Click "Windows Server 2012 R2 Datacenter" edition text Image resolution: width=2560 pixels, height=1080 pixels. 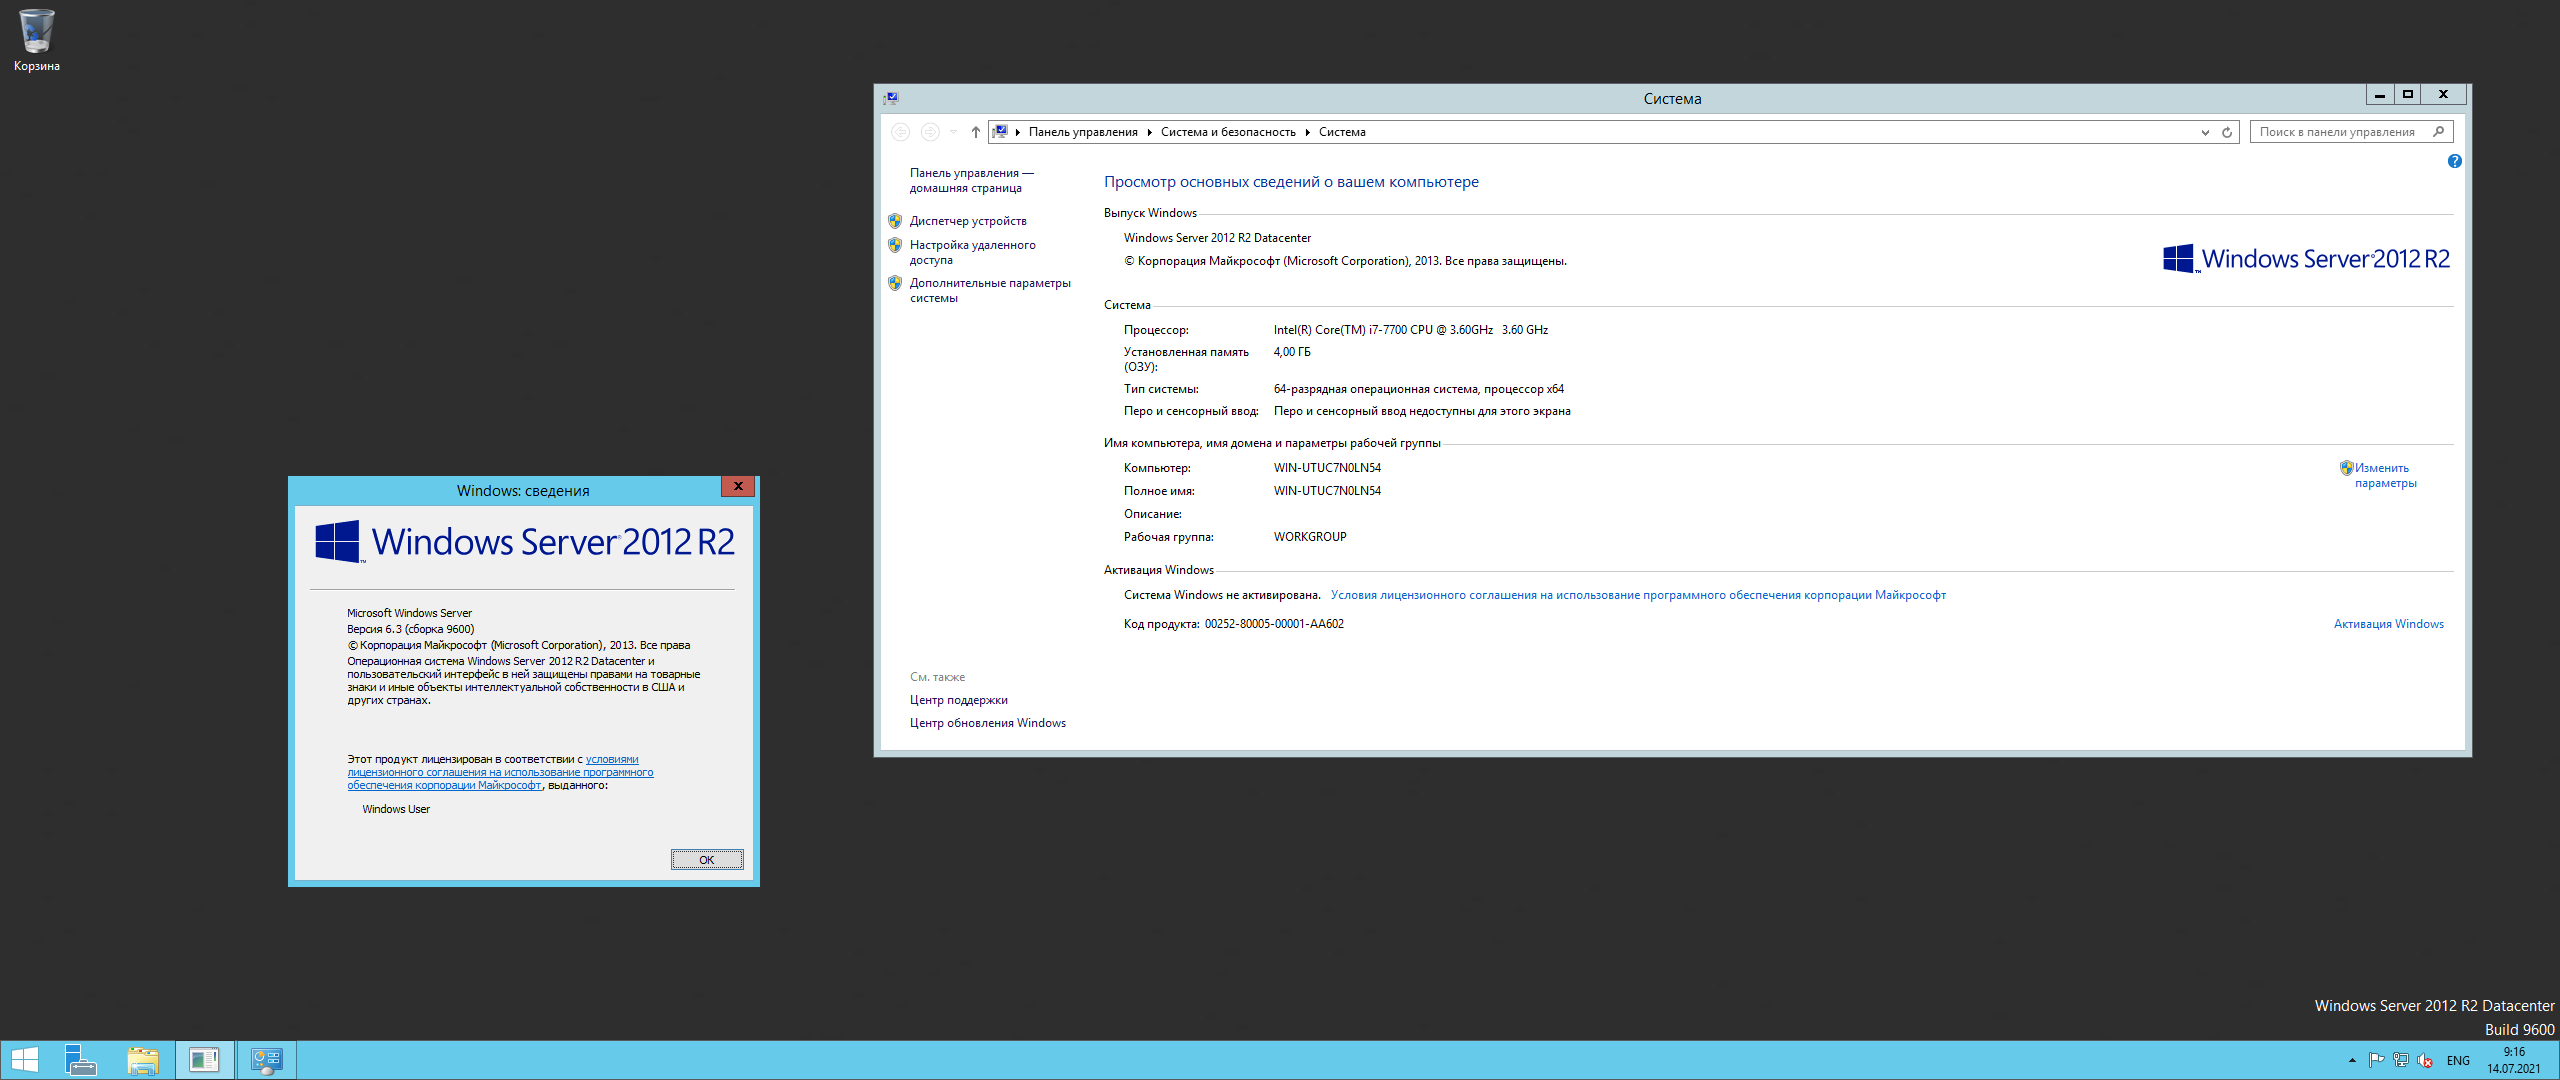(1217, 238)
